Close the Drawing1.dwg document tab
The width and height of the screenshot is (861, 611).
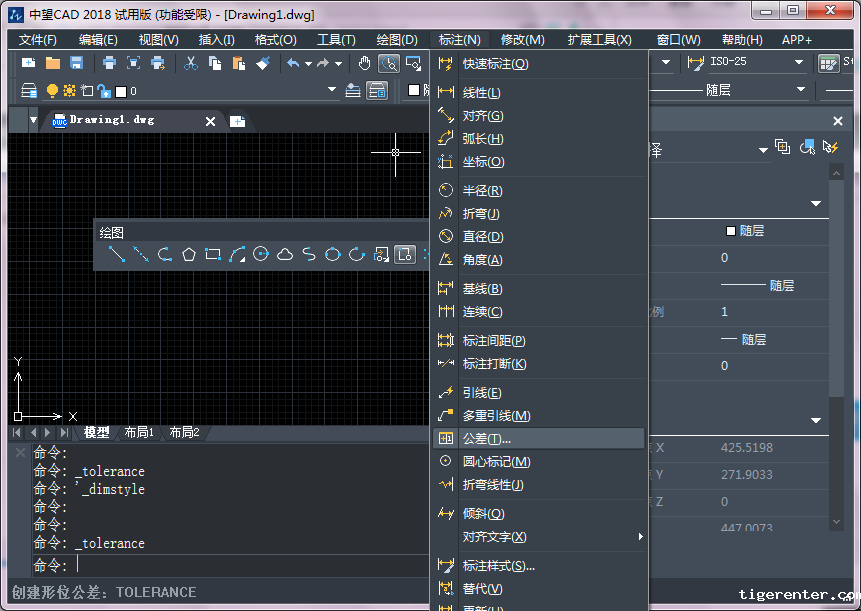click(x=210, y=121)
